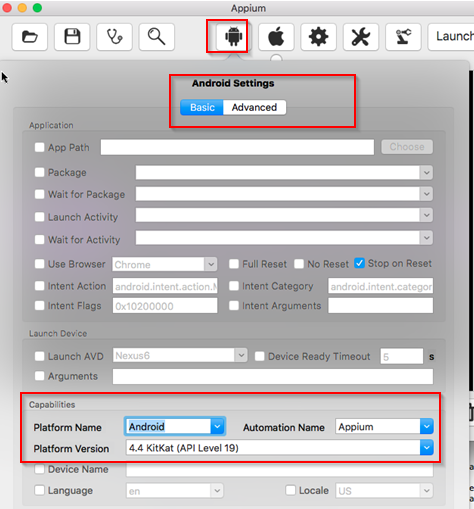The width and height of the screenshot is (474, 509).
Task: Click the Intent Arguments text field
Action: (x=381, y=306)
